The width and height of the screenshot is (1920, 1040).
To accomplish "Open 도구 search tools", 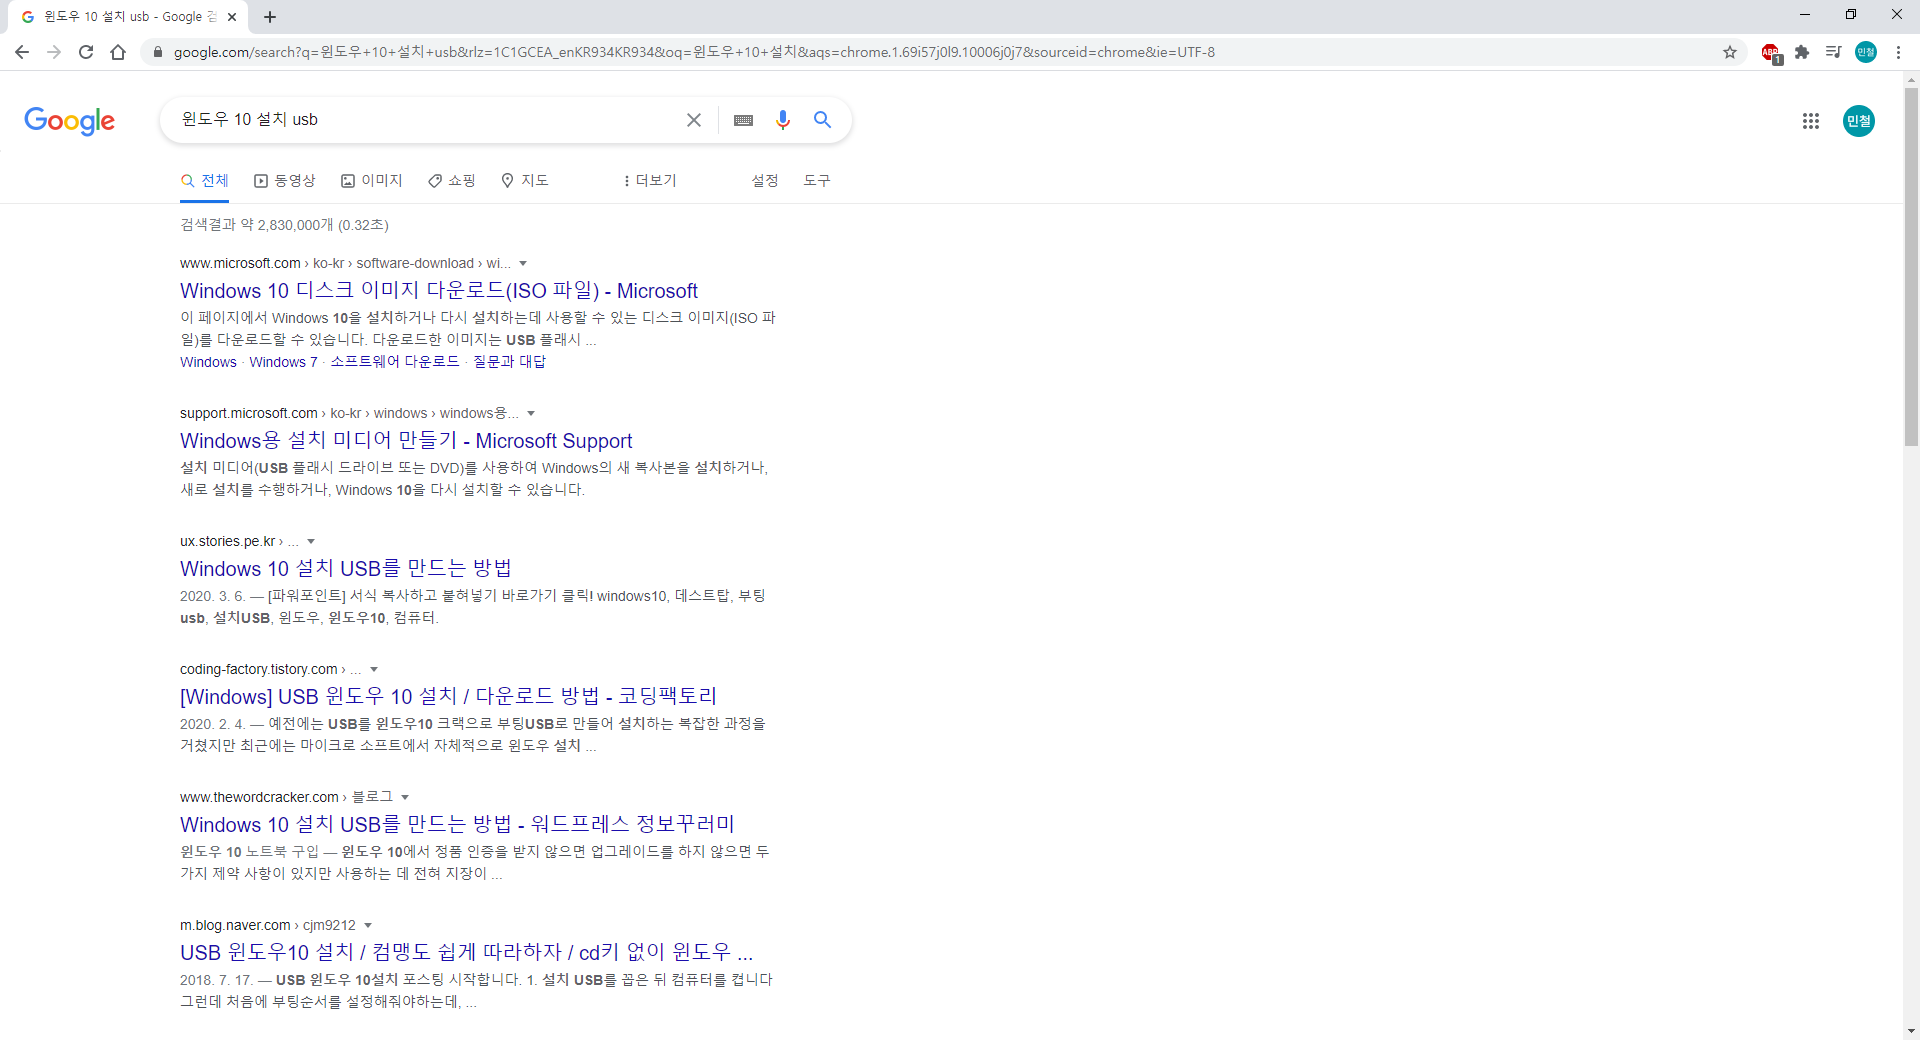I will click(817, 181).
